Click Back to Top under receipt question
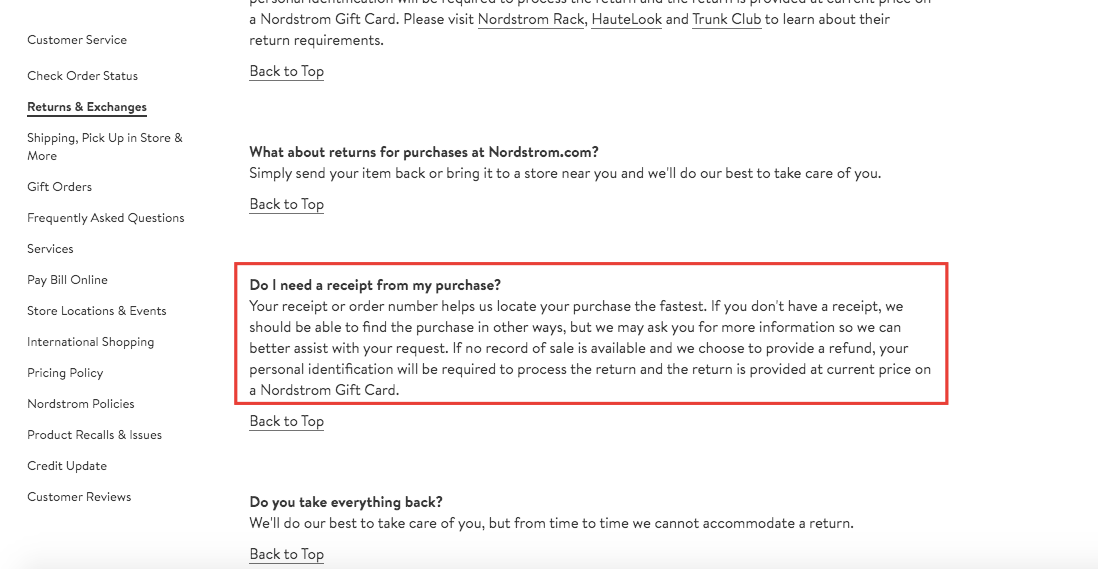 coord(286,421)
